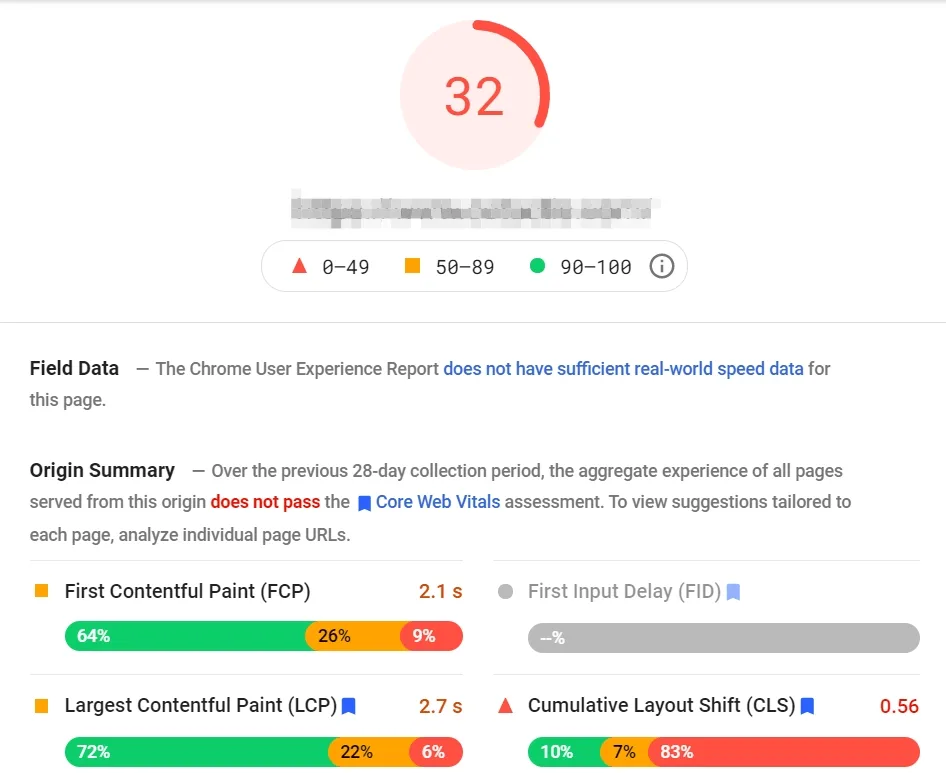Viewport: 946px width, 773px height.
Task: Toggle the bookmark next to Largest Contentful Paint
Action: pos(347,706)
